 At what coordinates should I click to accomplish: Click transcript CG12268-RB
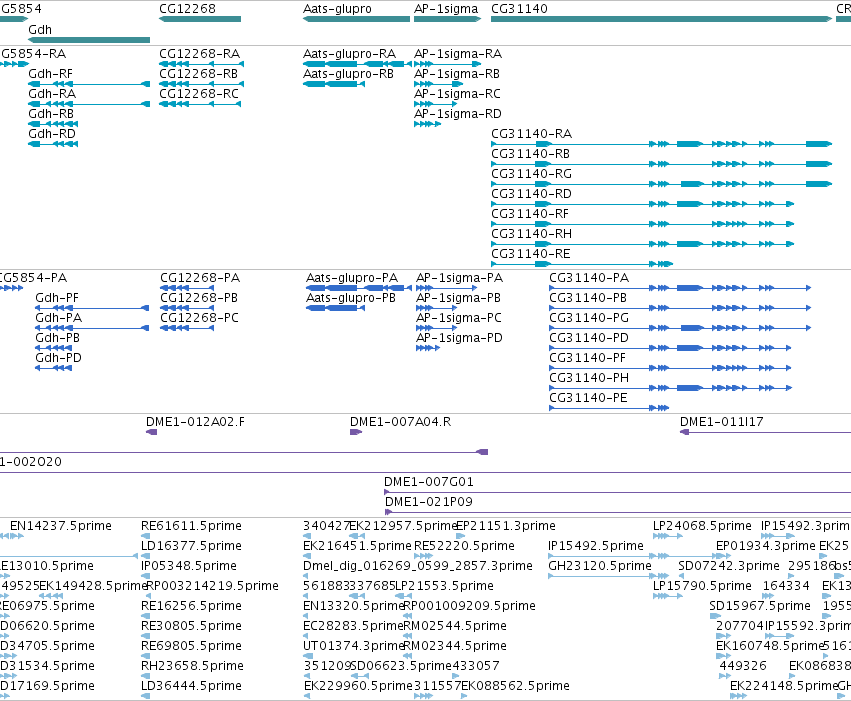pos(198,74)
